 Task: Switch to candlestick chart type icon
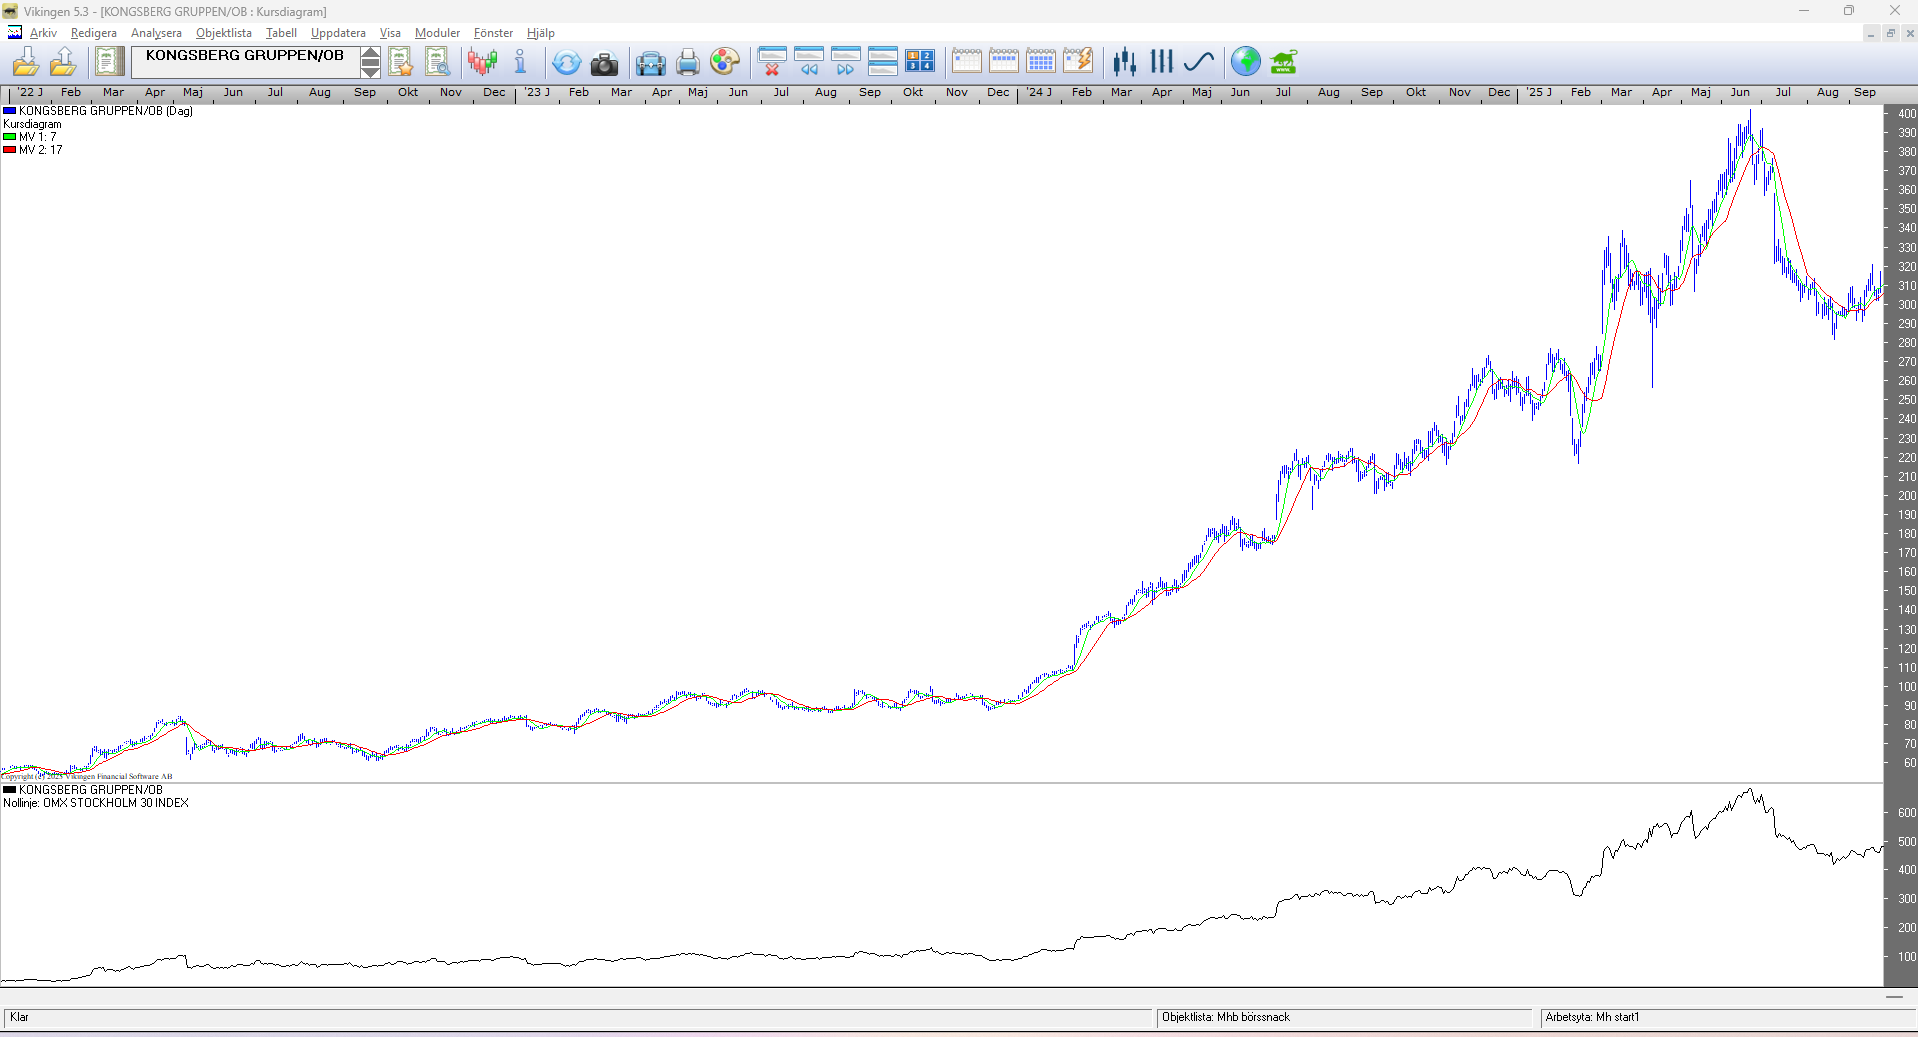pos(1124,62)
